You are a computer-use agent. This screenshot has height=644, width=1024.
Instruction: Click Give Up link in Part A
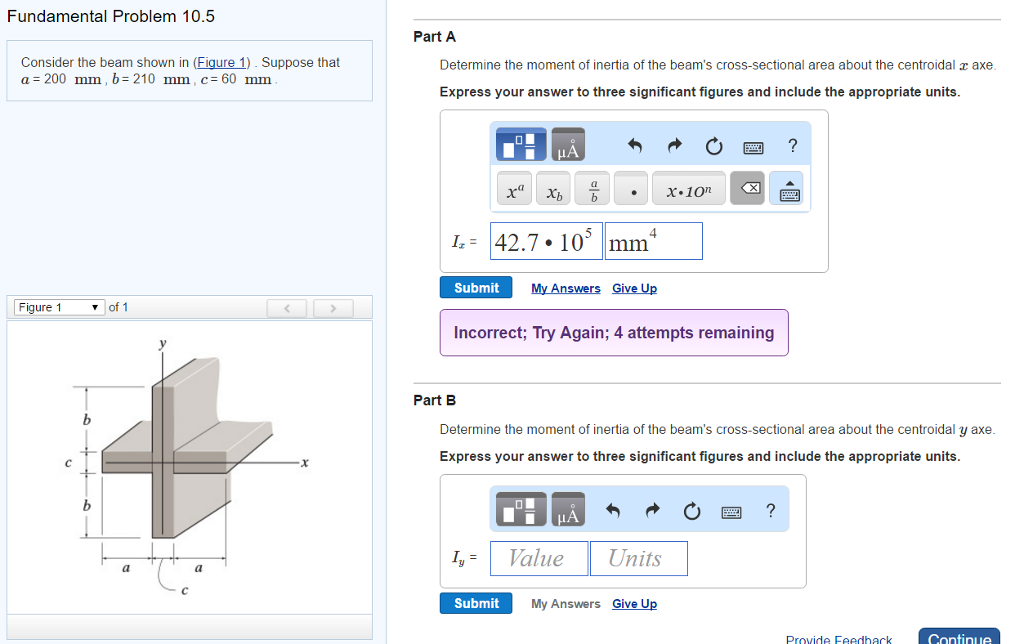634,288
